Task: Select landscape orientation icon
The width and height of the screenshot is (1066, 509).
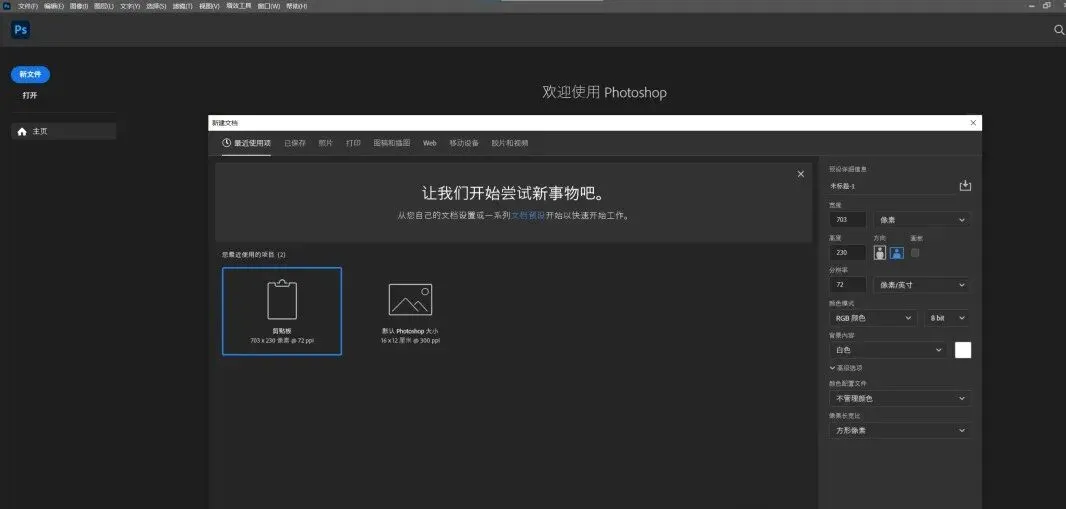Action: click(x=897, y=253)
